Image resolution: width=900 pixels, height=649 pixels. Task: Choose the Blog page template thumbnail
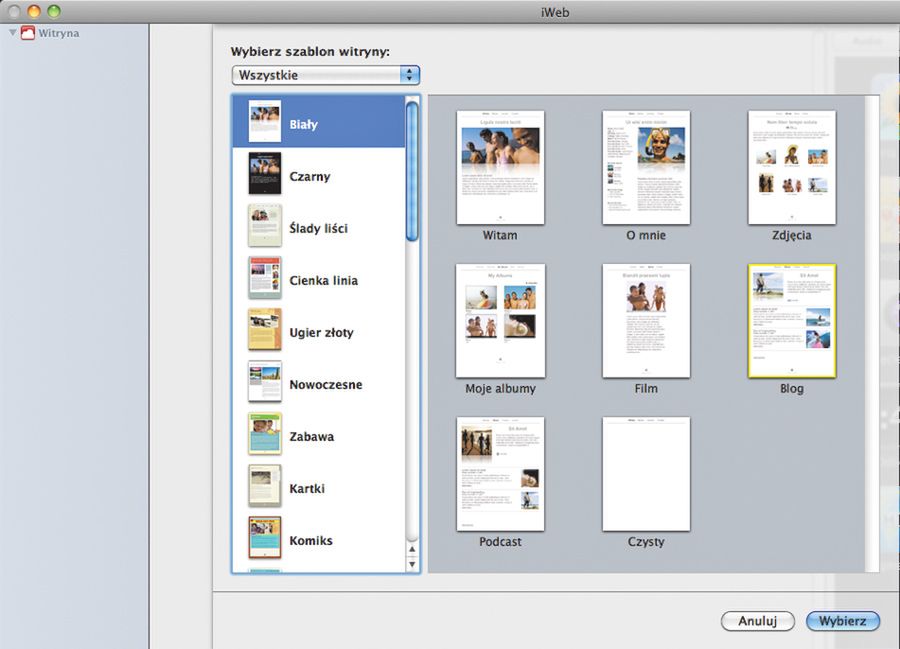pos(792,321)
